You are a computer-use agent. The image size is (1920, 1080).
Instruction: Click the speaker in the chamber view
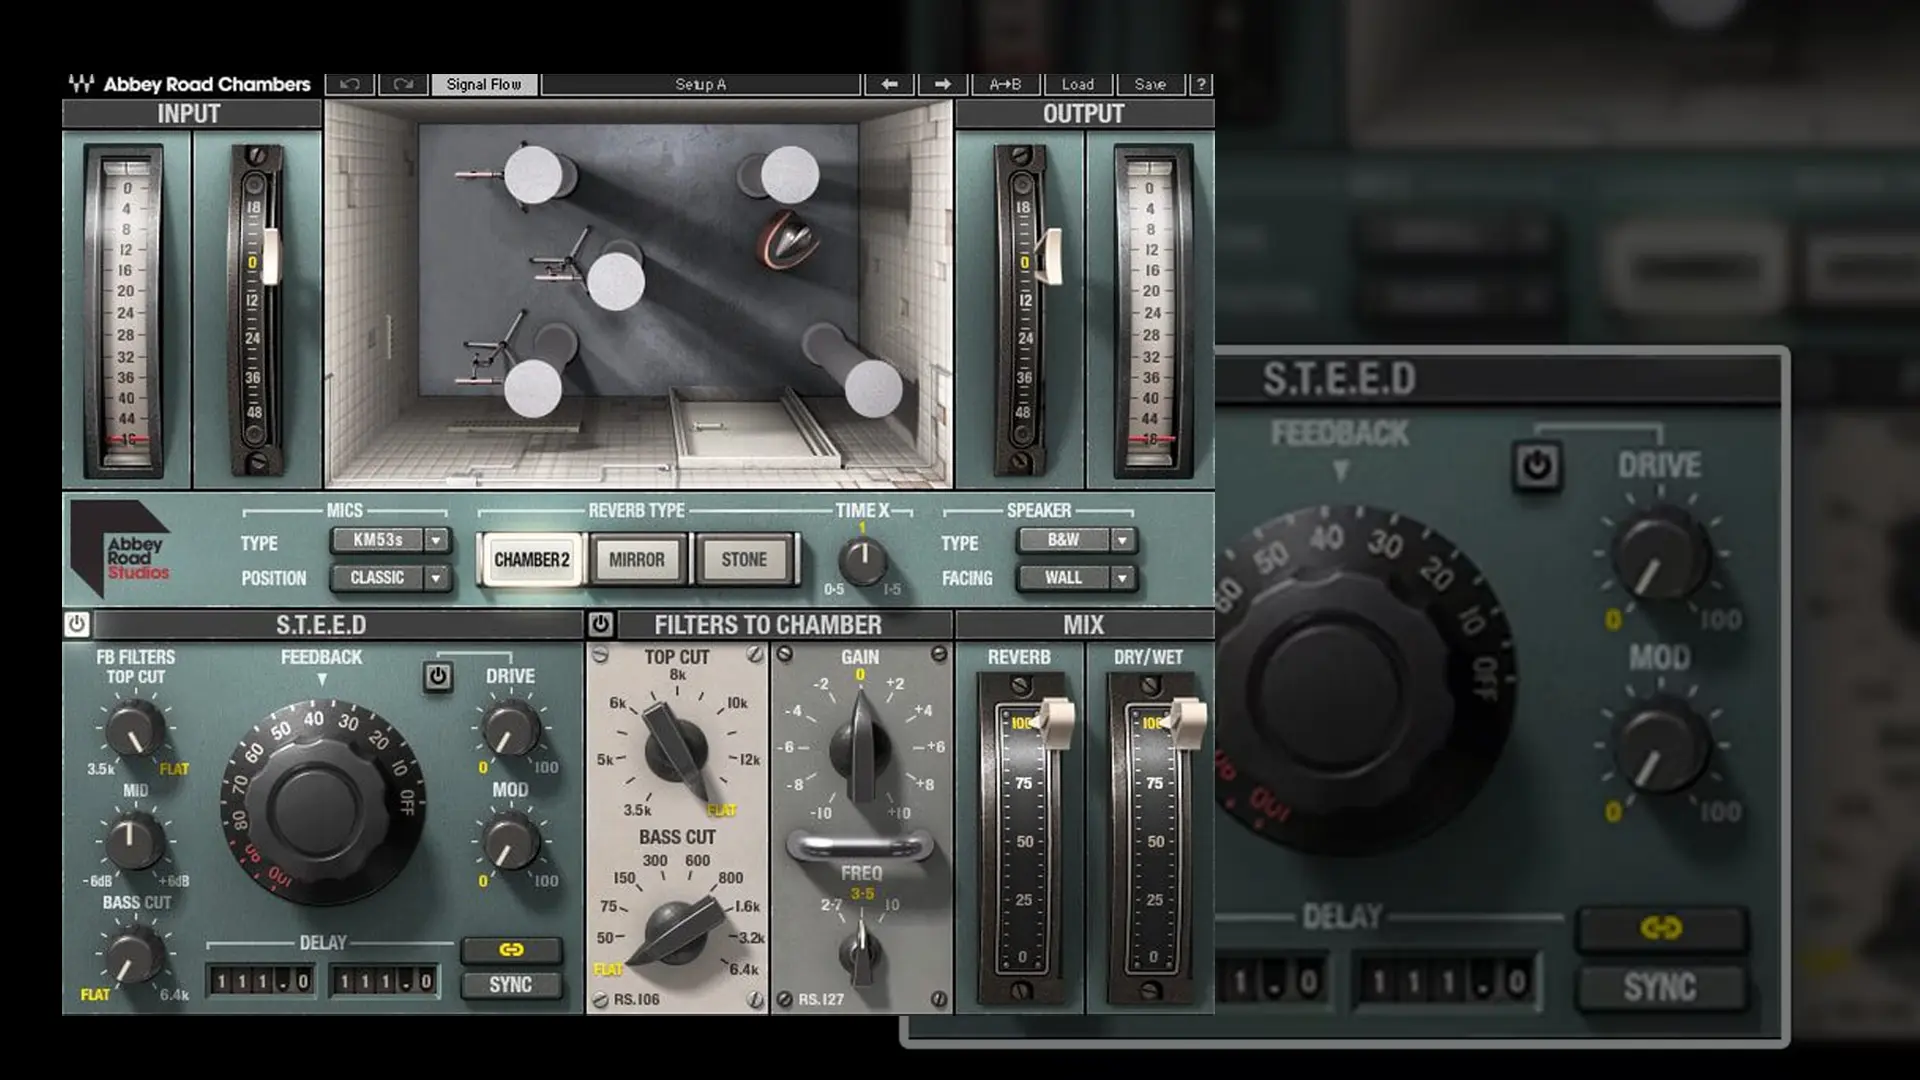coord(788,240)
